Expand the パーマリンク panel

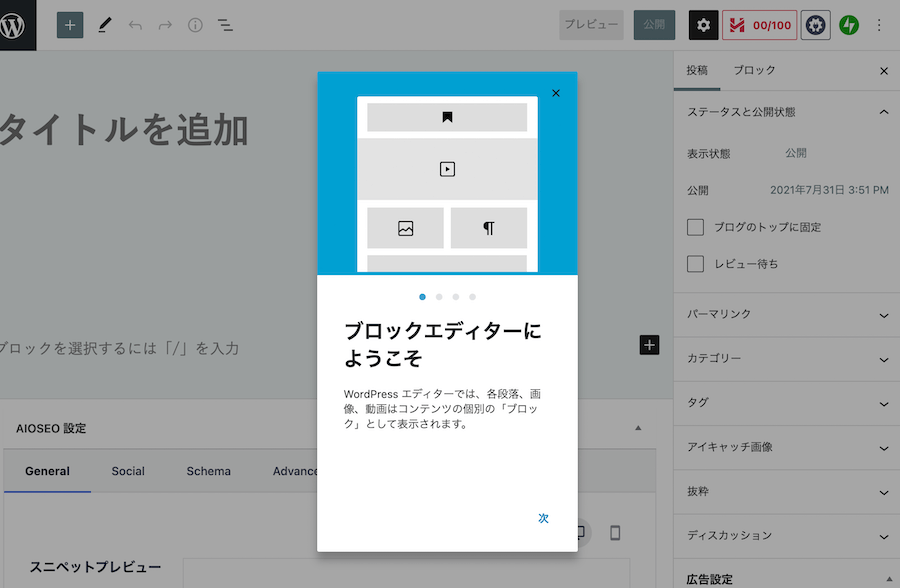pos(786,315)
